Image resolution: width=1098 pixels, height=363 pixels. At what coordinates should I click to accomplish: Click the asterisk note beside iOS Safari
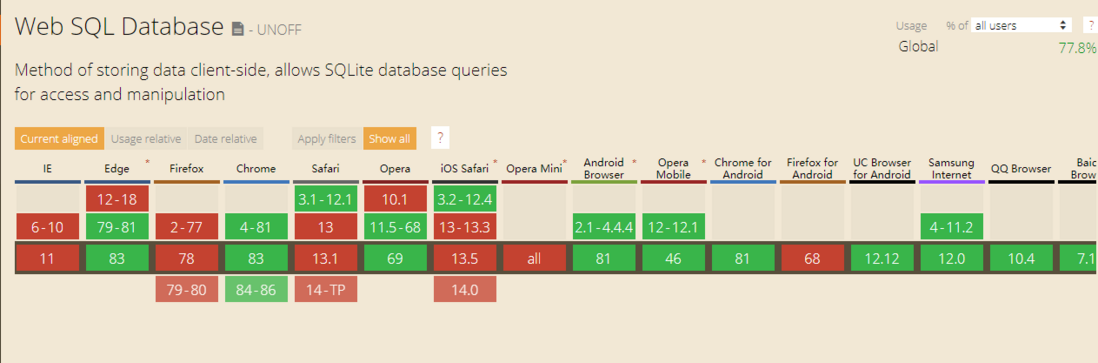coord(495,163)
